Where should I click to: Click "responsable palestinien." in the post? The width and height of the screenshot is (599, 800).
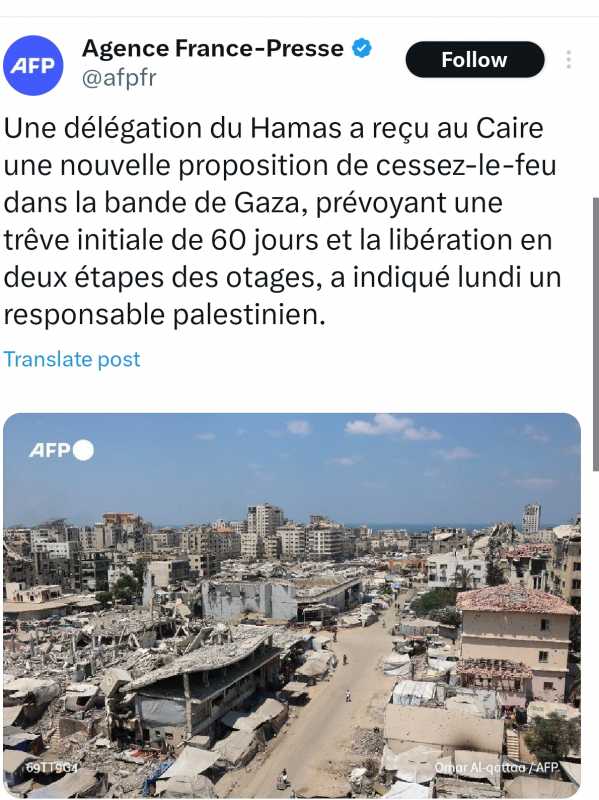pos(164,315)
